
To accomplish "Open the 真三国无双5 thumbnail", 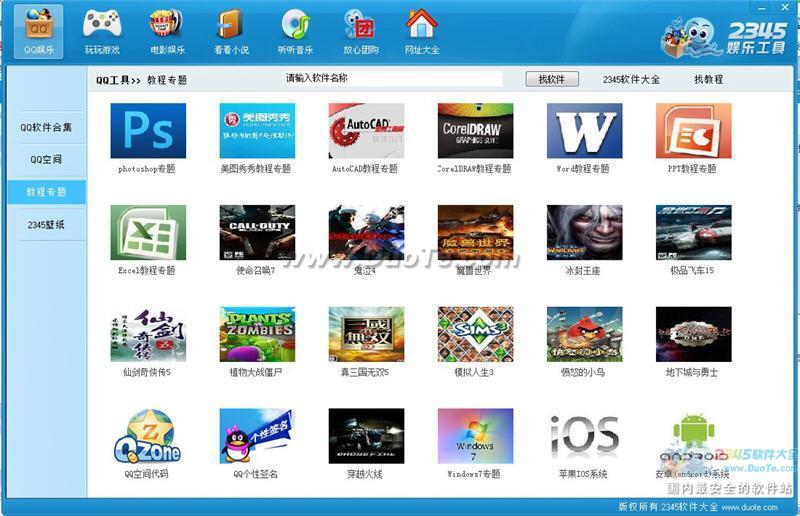I will click(366, 334).
